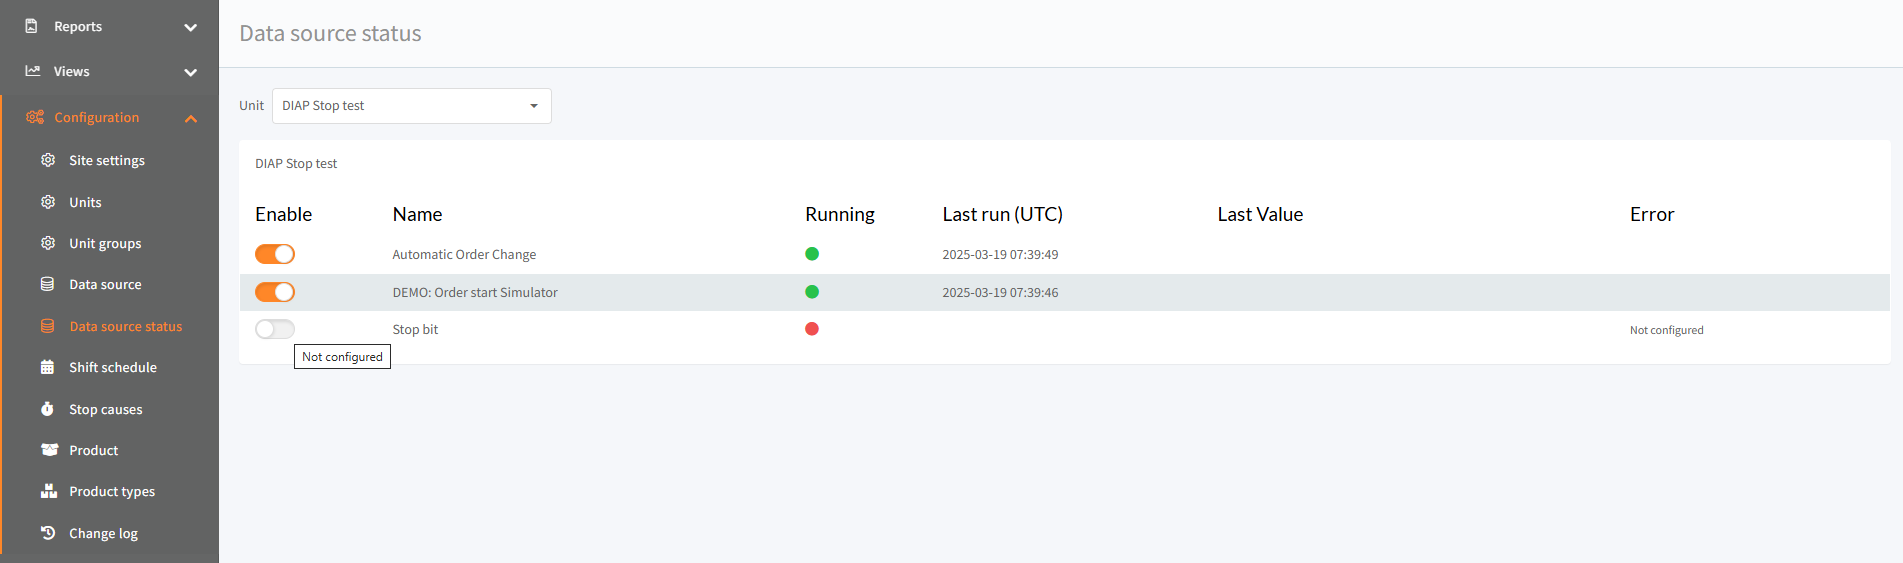Turn off DEMO: Order start Simulator toggle
Screen dimensions: 1903x563
(x=275, y=292)
